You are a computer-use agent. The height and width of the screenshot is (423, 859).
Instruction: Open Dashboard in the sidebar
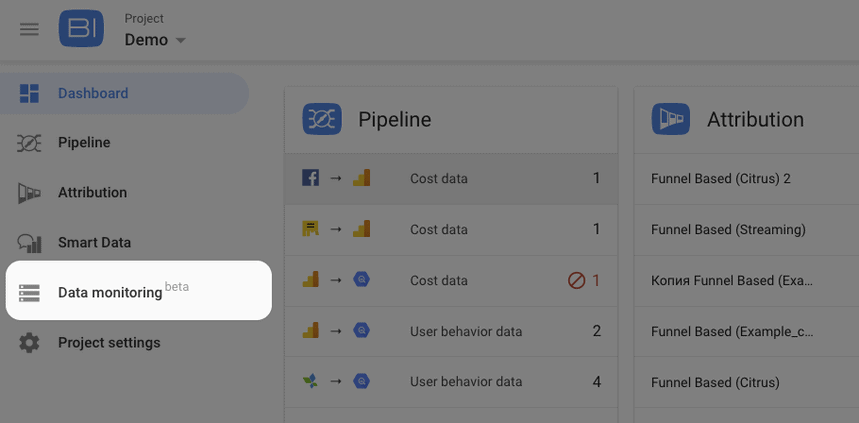click(x=93, y=93)
